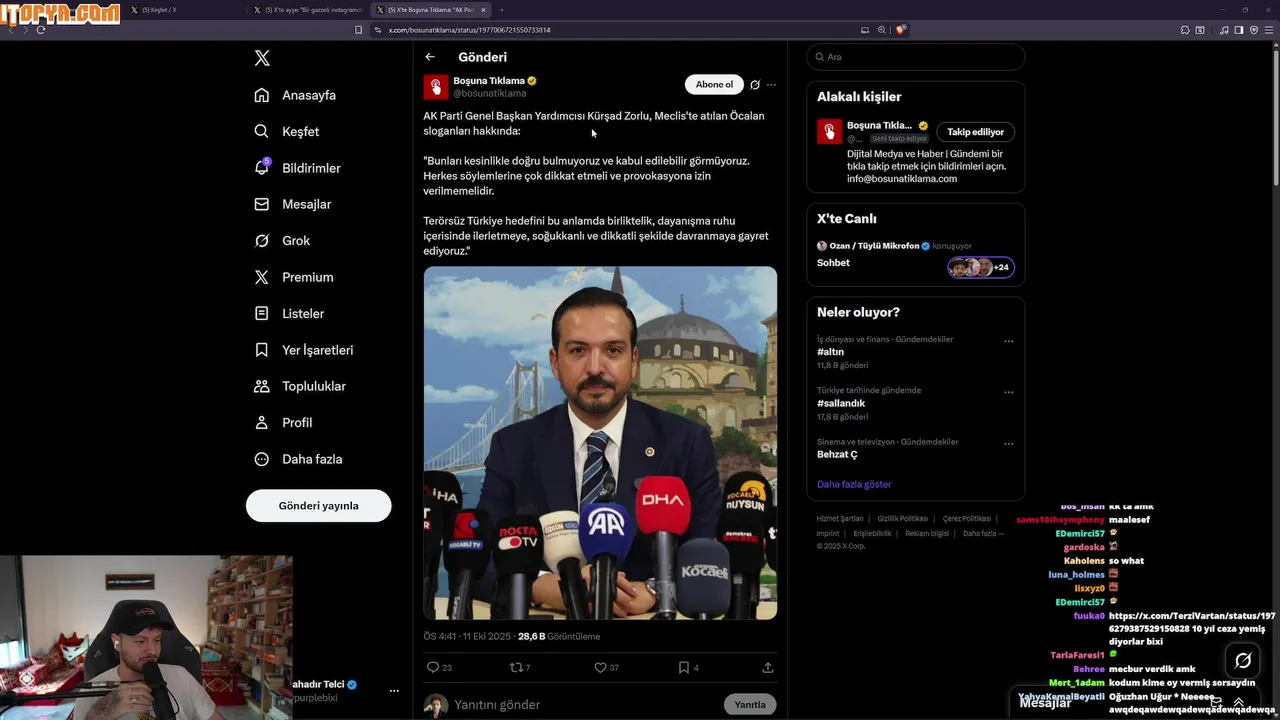Click the Bildirimler bell icon
Viewport: 1280px width, 720px height.
coord(262,168)
